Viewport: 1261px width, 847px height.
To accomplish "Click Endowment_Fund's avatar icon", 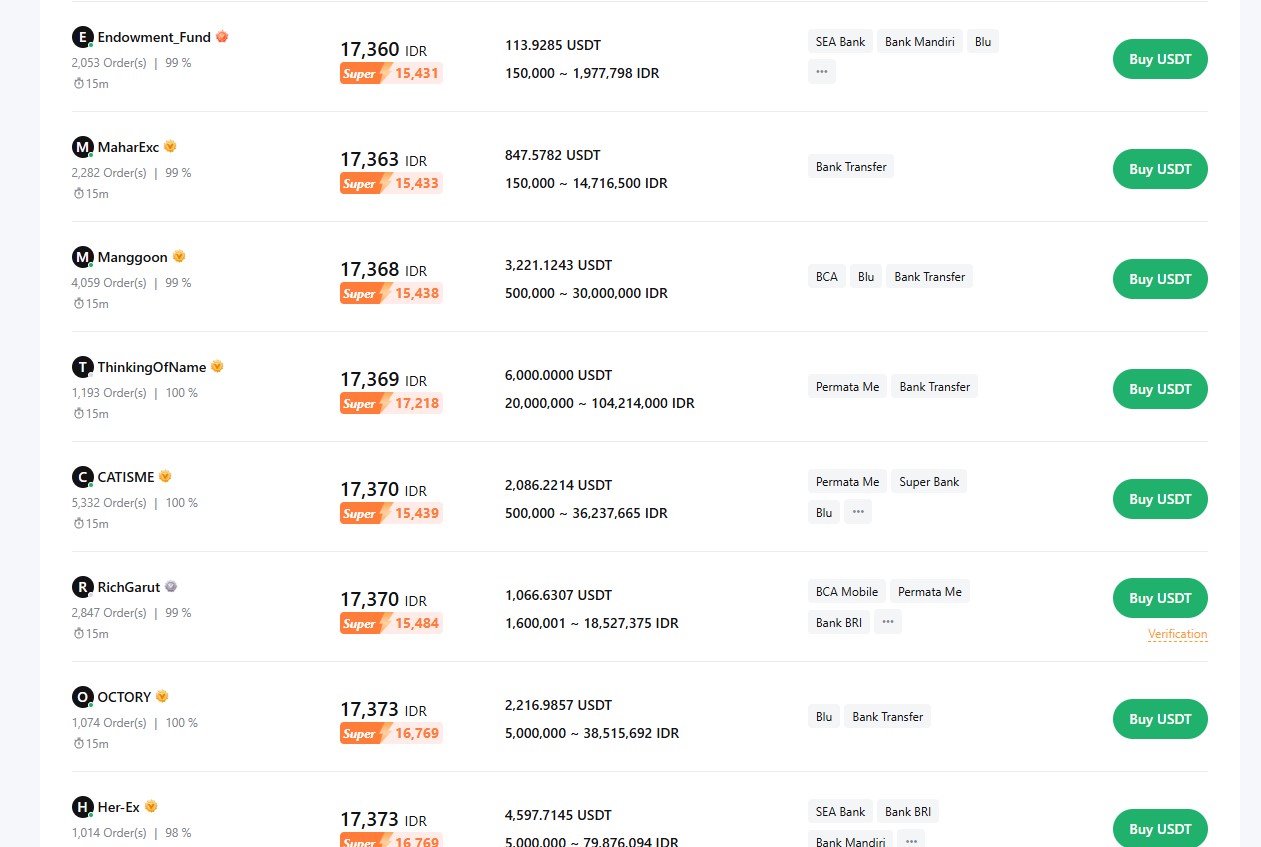I will click(82, 37).
